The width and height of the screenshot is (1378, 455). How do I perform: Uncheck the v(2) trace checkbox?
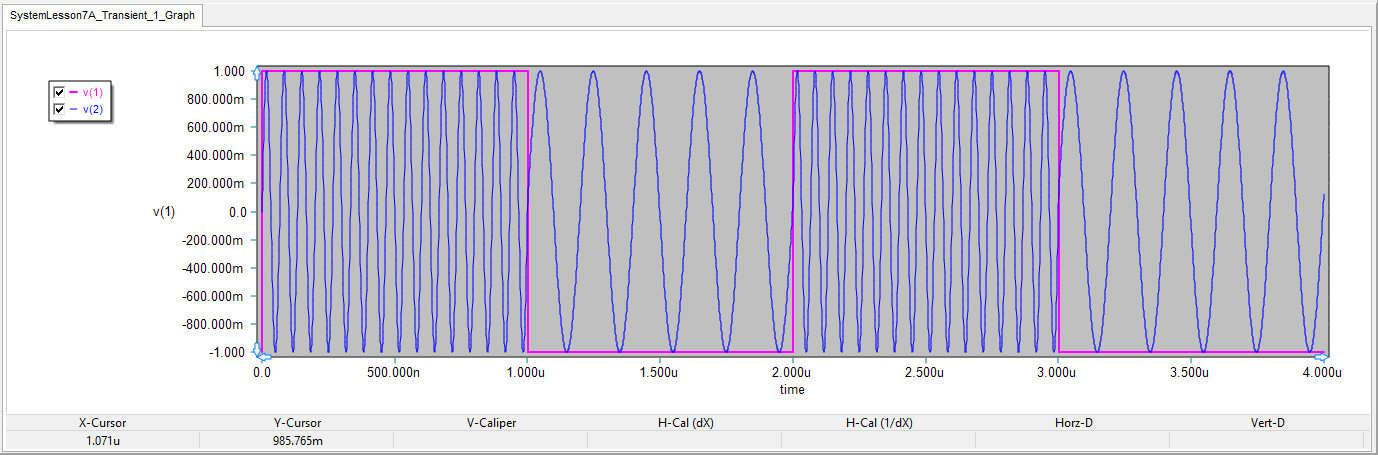59,109
